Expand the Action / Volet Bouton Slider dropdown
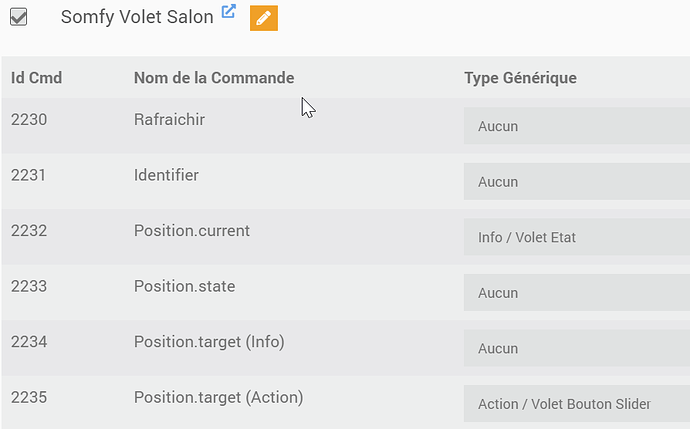This screenshot has height=429, width=690. tap(575, 404)
